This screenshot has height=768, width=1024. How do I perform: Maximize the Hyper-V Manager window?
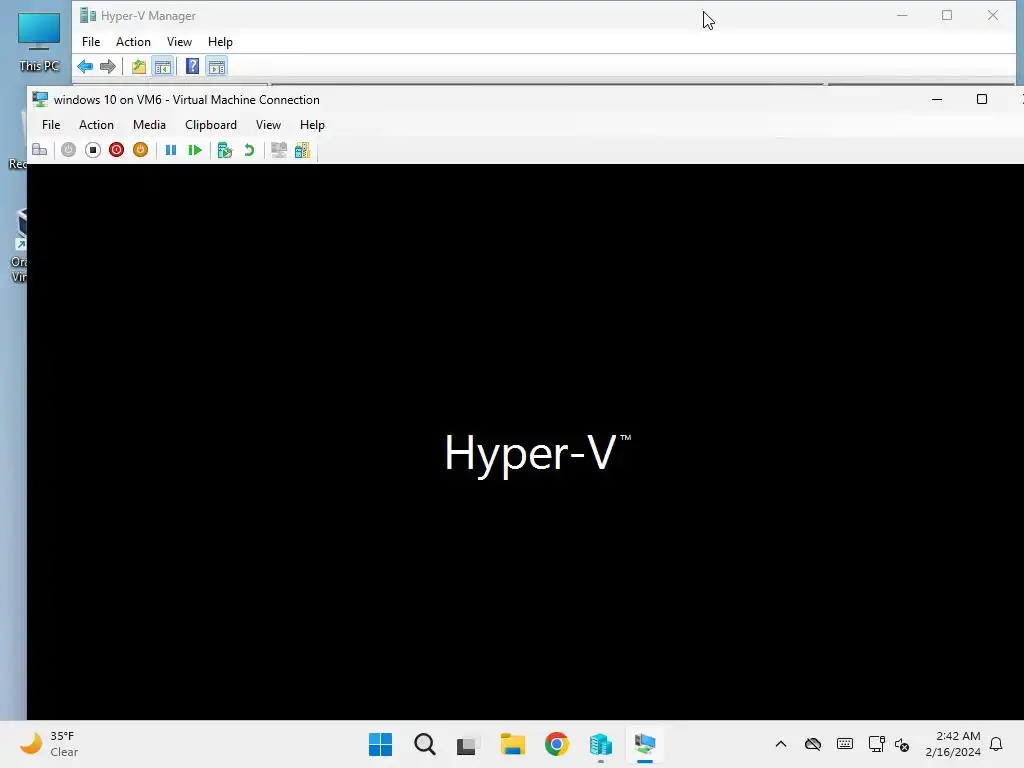(x=947, y=16)
